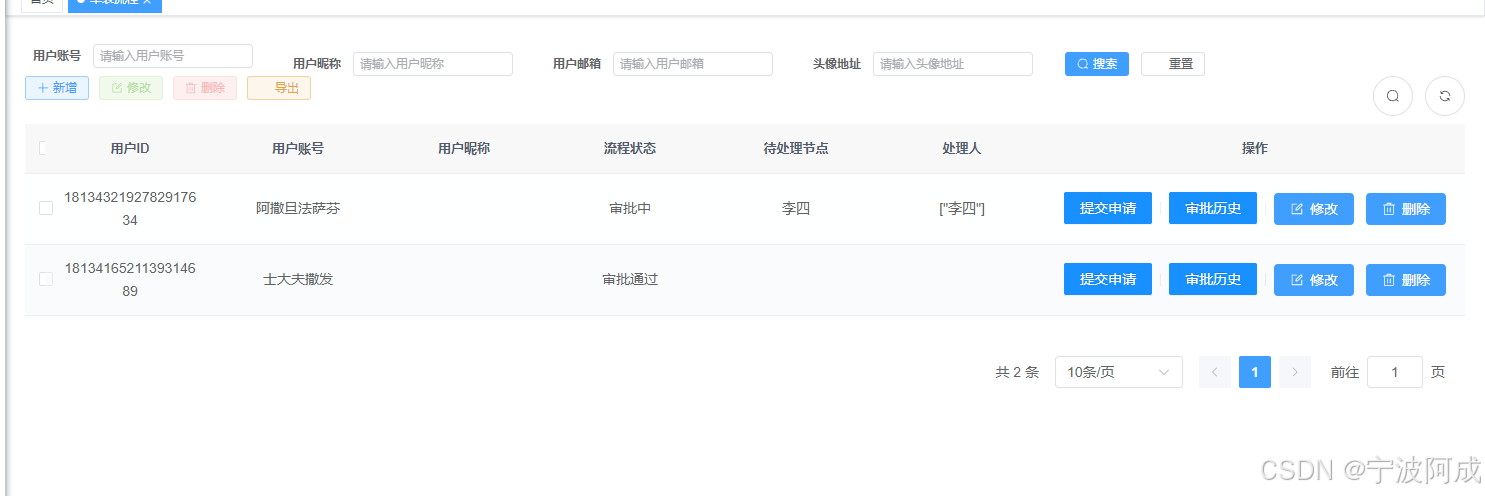Viewport: 1485px width, 496px height.
Task: Tick the checkbox for row 阿撒旦法萨芬
Action: [x=45, y=208]
